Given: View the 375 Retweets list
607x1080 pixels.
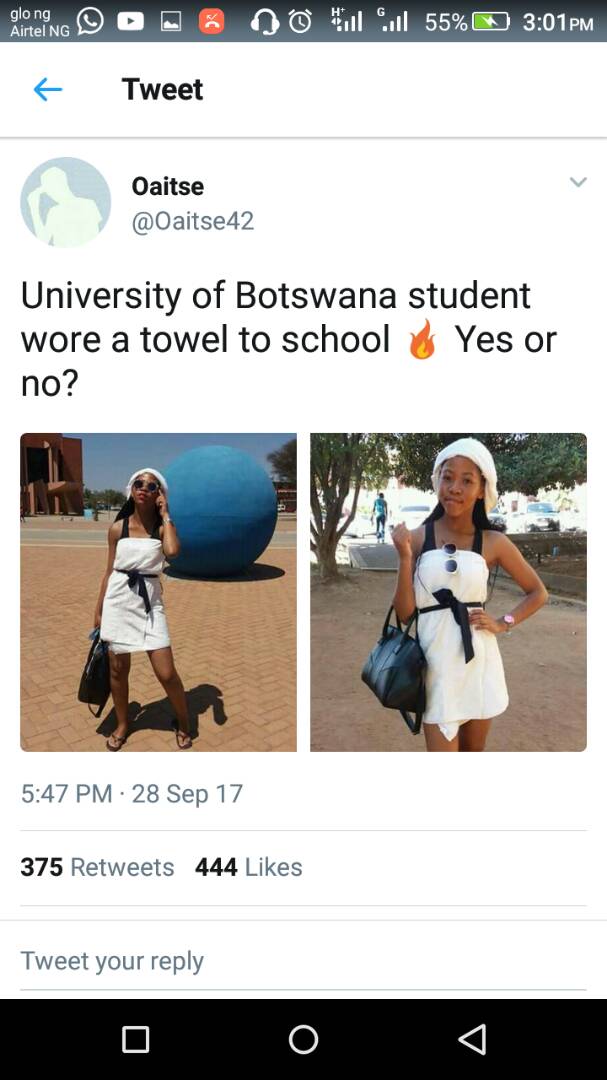Looking at the screenshot, I should [97, 866].
